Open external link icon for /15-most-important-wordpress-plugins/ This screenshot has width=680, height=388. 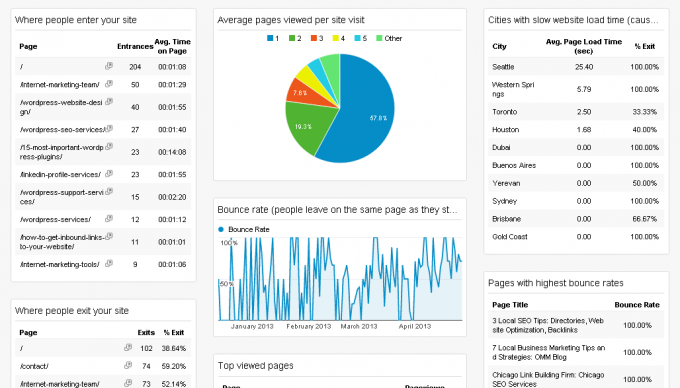[x=109, y=147]
